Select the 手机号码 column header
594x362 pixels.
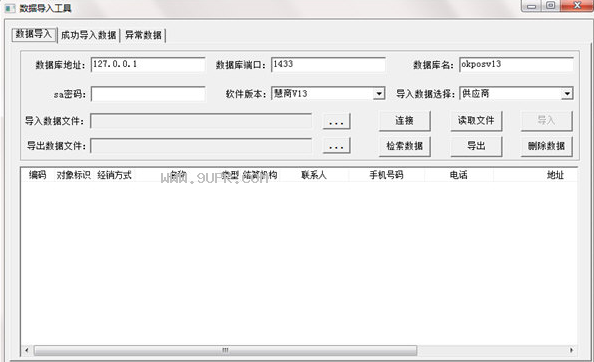(386, 175)
